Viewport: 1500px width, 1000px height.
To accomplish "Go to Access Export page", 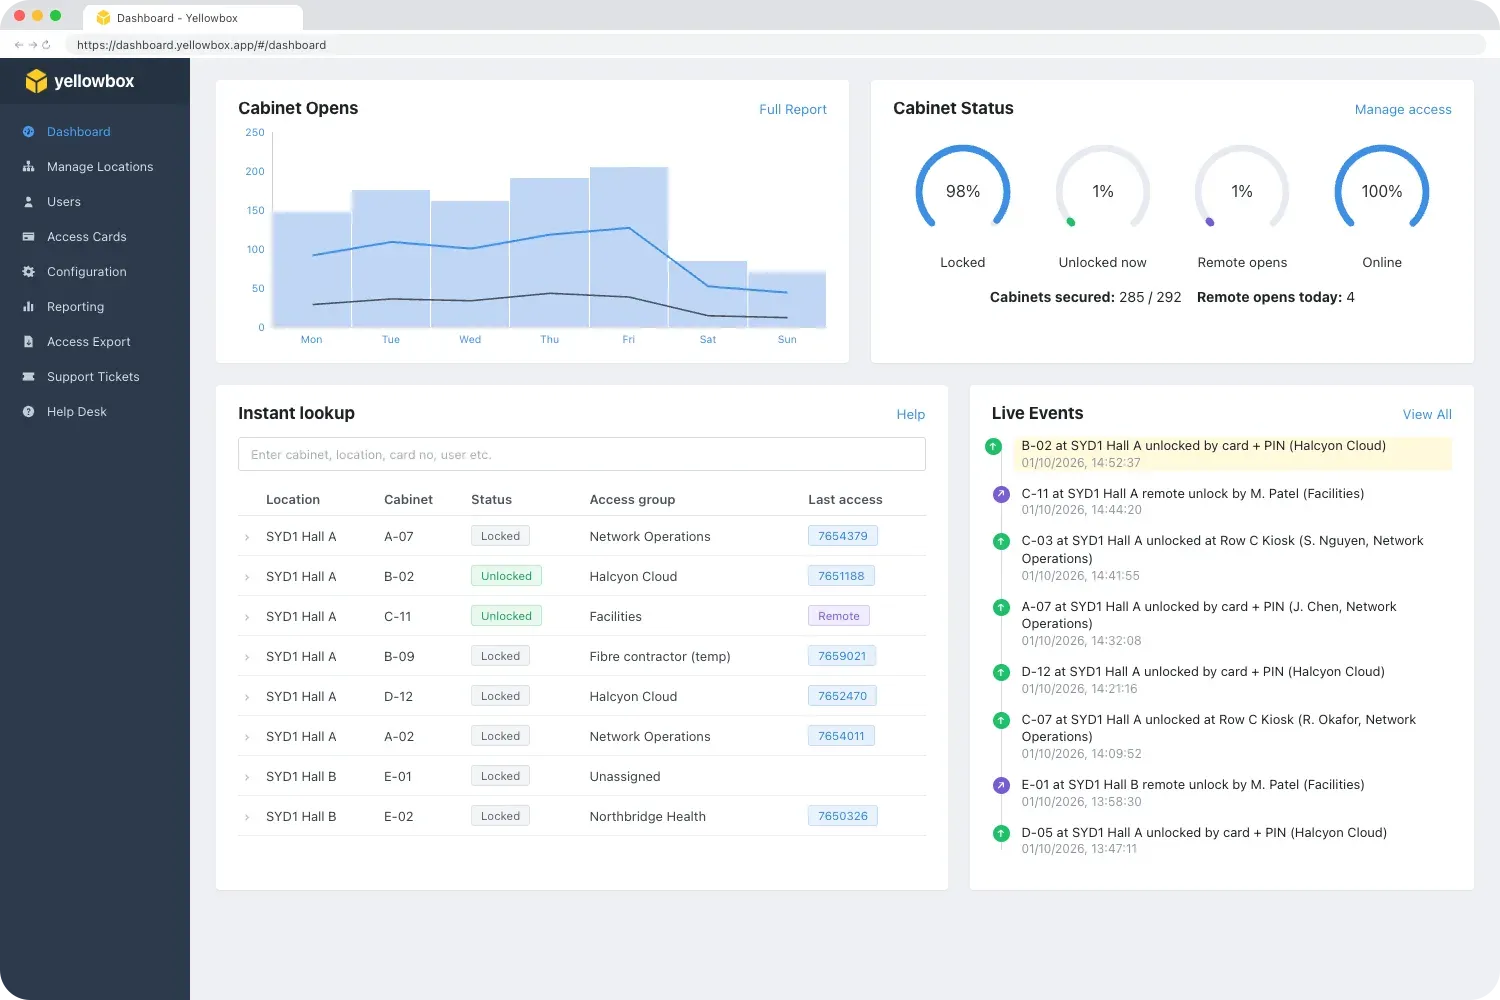I will tap(89, 342).
